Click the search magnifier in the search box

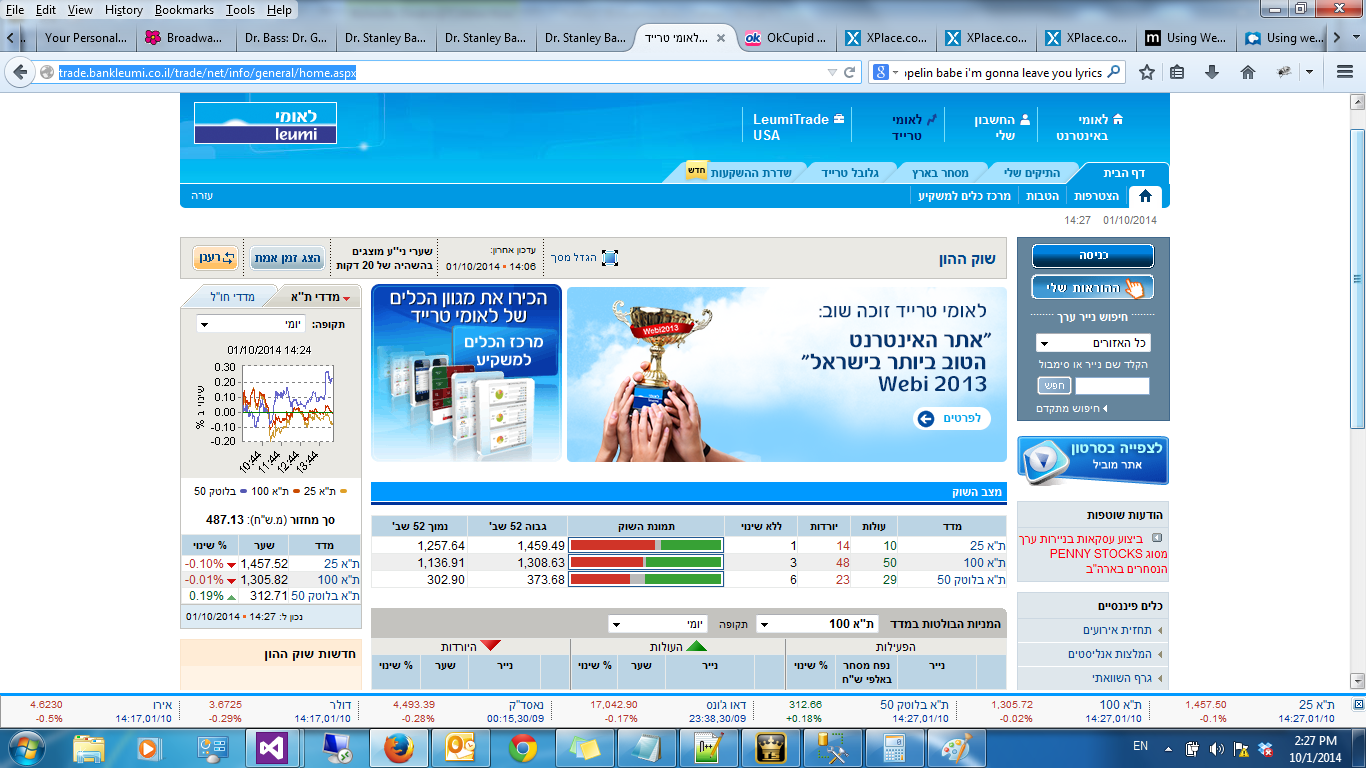pos(1114,72)
